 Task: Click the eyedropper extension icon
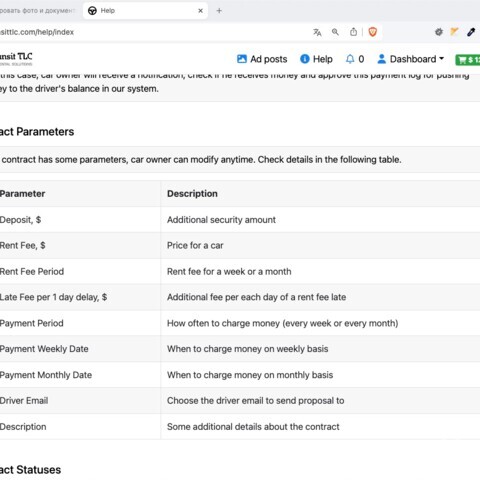point(471,32)
